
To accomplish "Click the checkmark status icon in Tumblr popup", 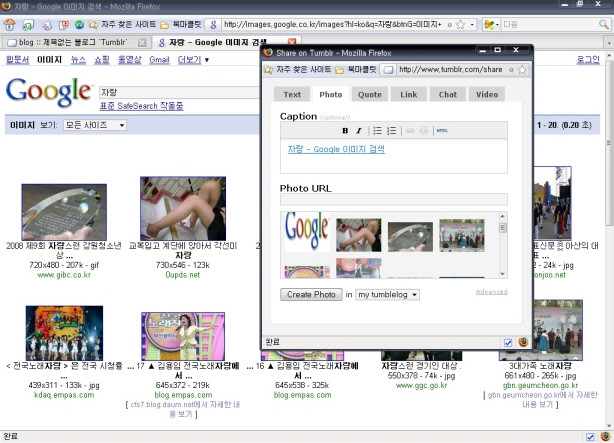I will (508, 343).
